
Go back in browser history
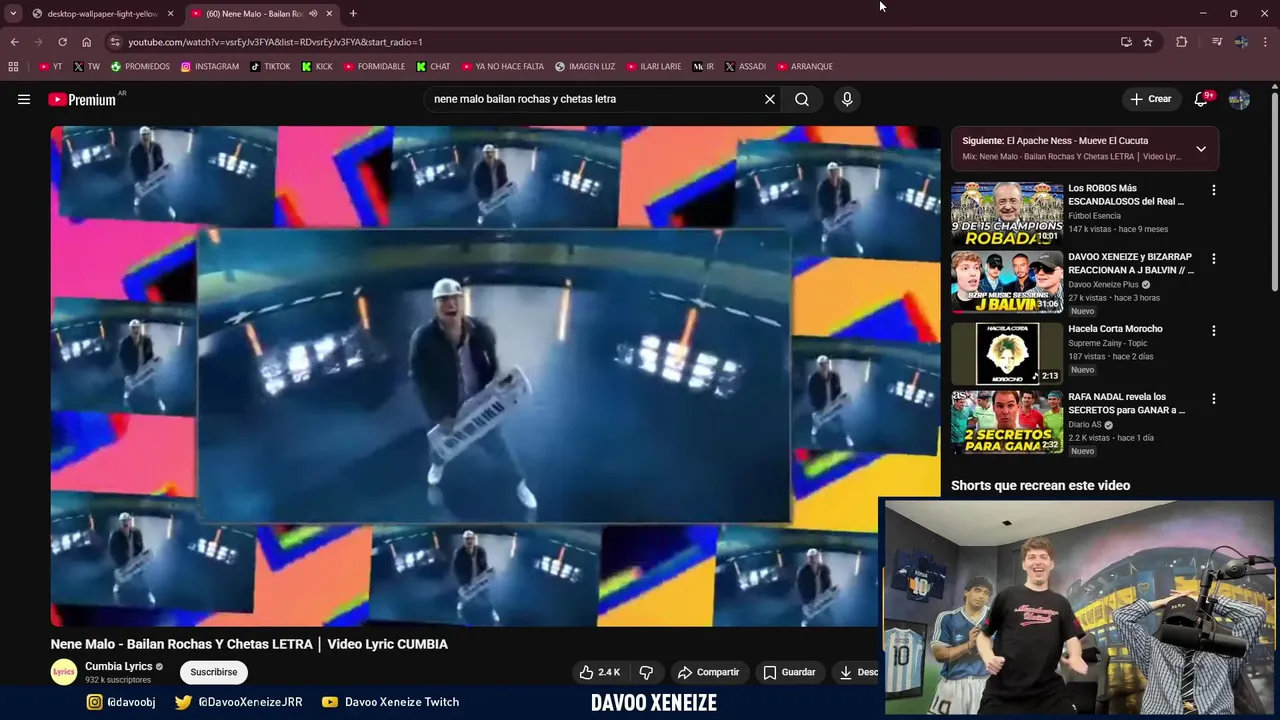[14, 42]
